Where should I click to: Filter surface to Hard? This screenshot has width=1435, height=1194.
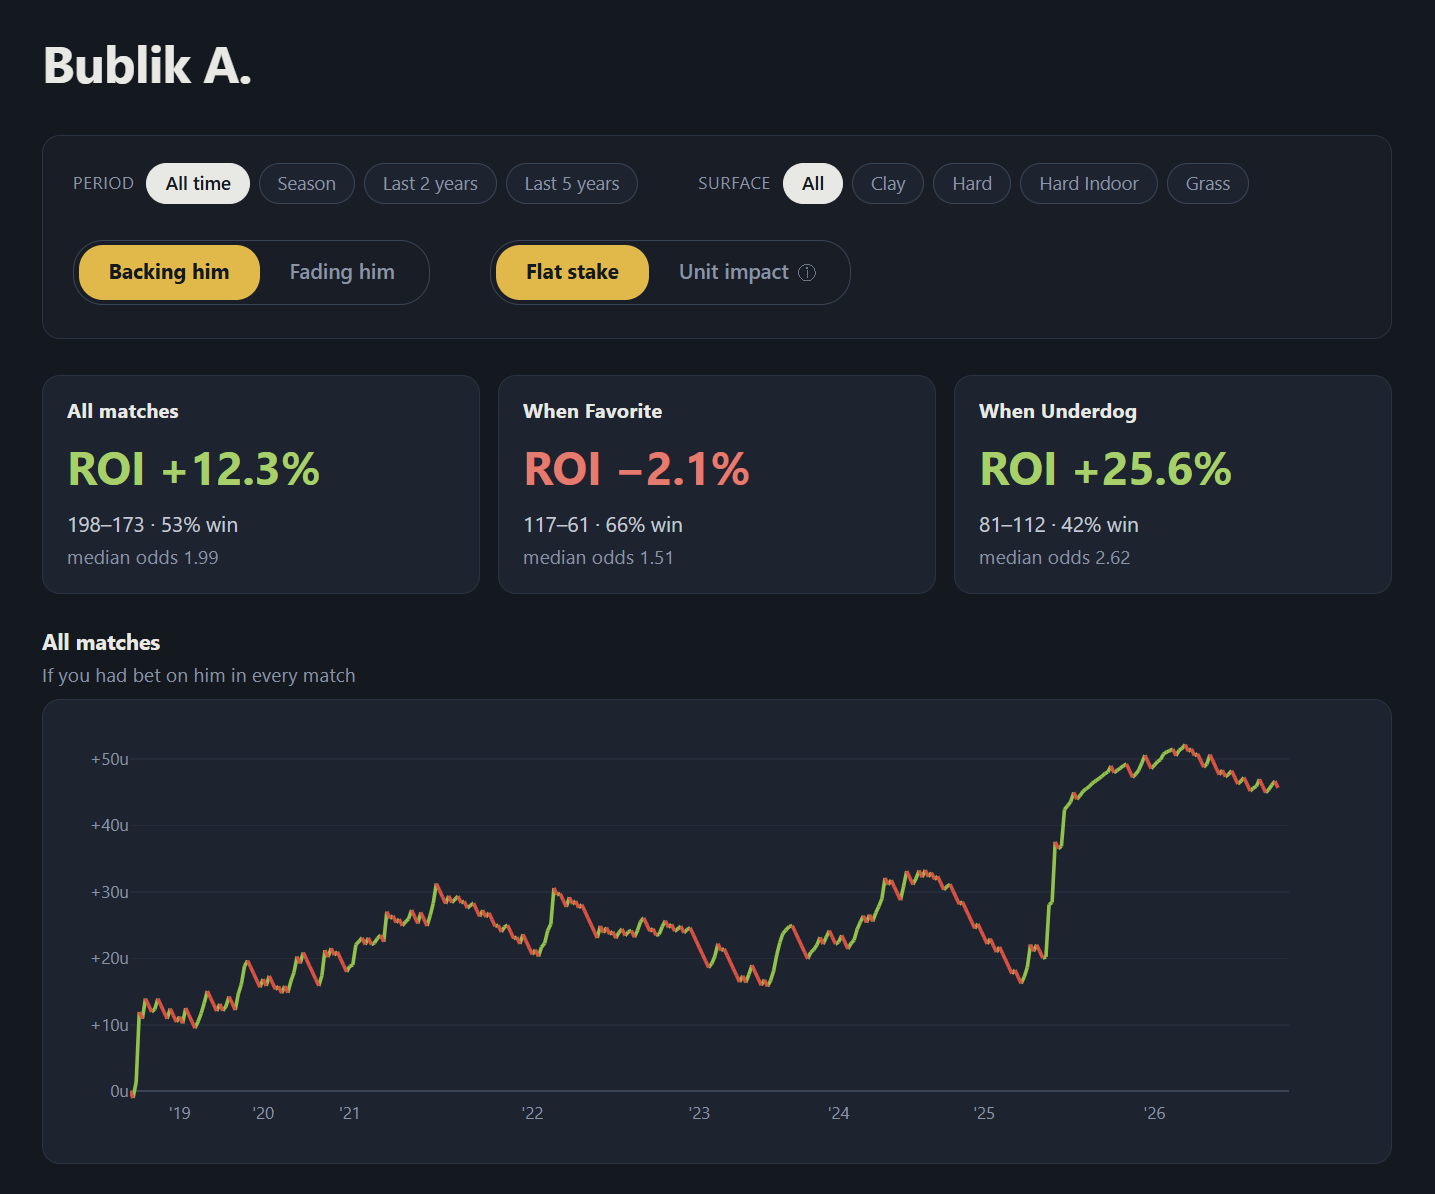pos(972,183)
